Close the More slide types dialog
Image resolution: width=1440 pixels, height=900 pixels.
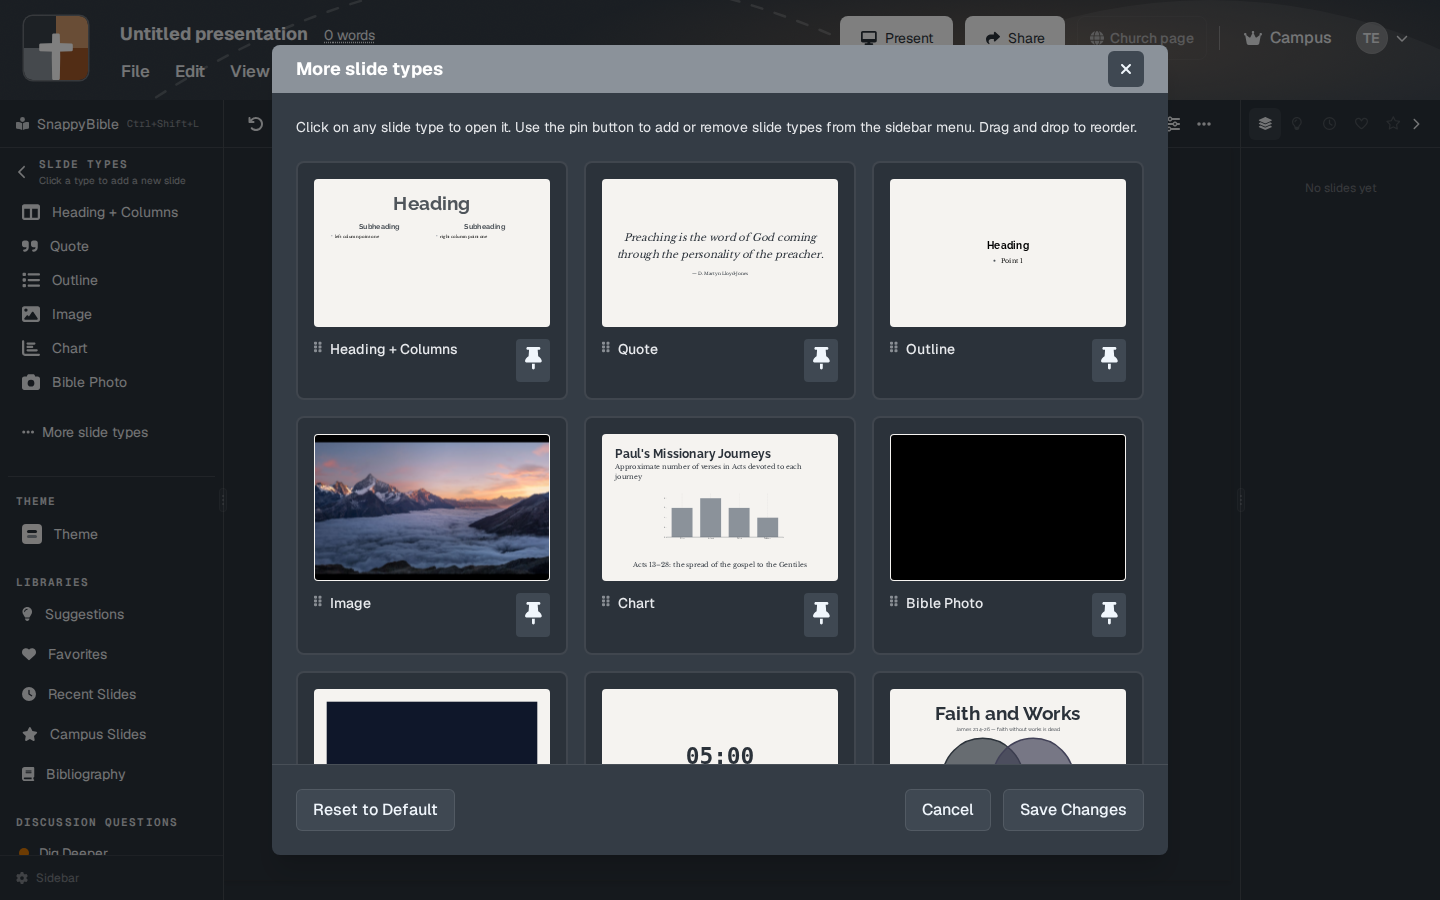(x=1126, y=69)
